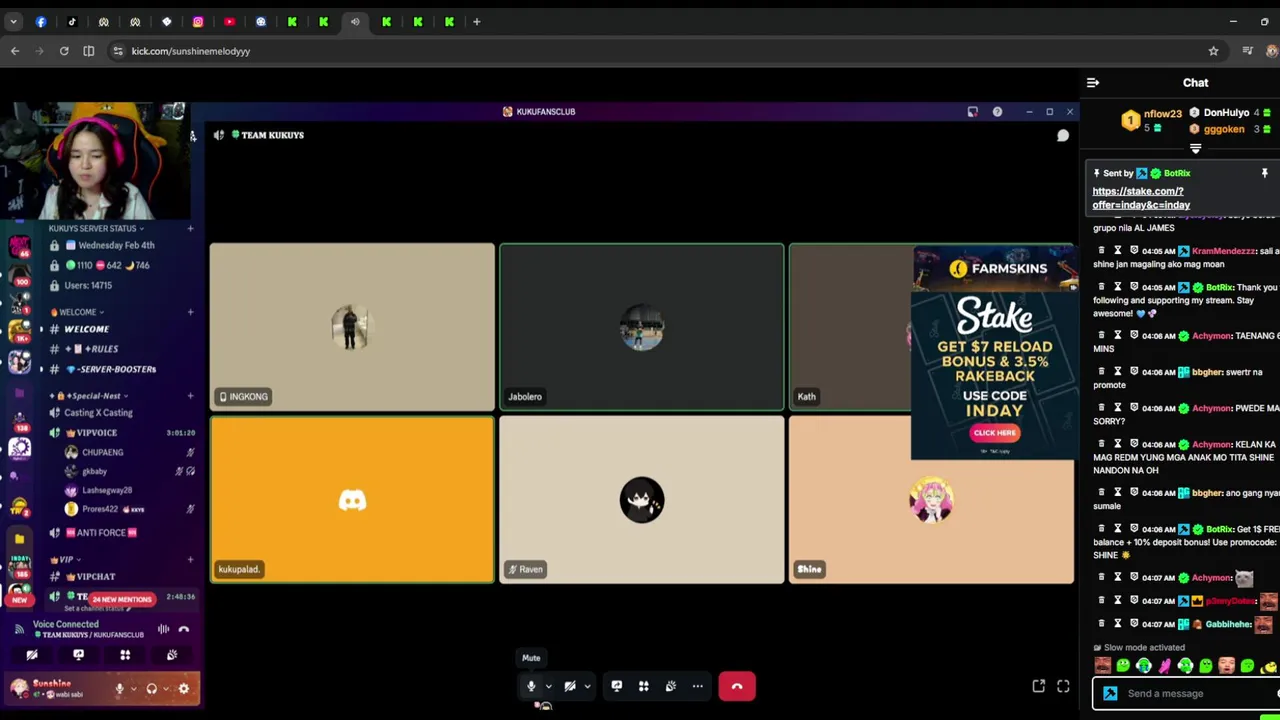
Task: Mute the microphone in the call toolbar
Action: pos(531,686)
